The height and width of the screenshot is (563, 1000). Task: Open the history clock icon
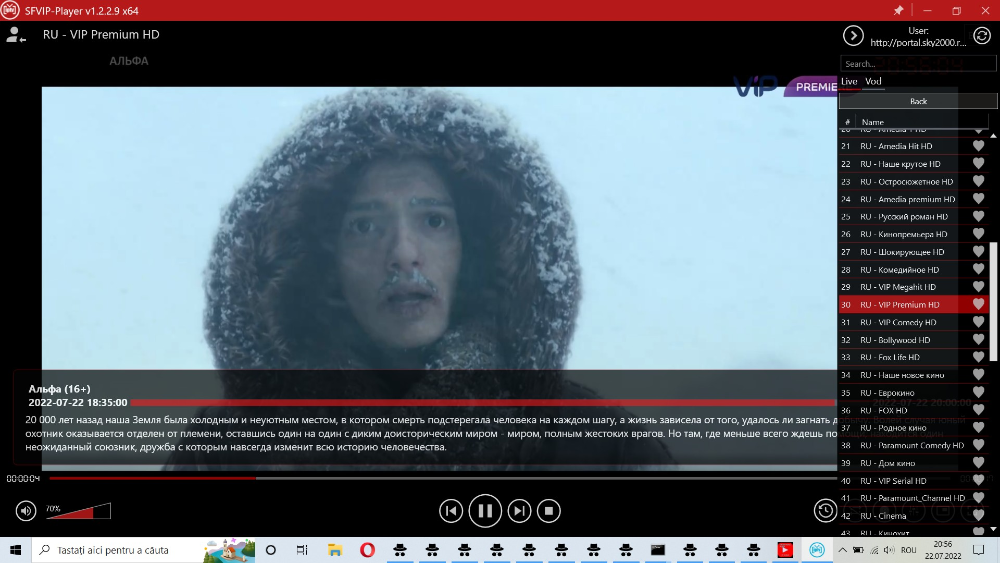click(825, 510)
